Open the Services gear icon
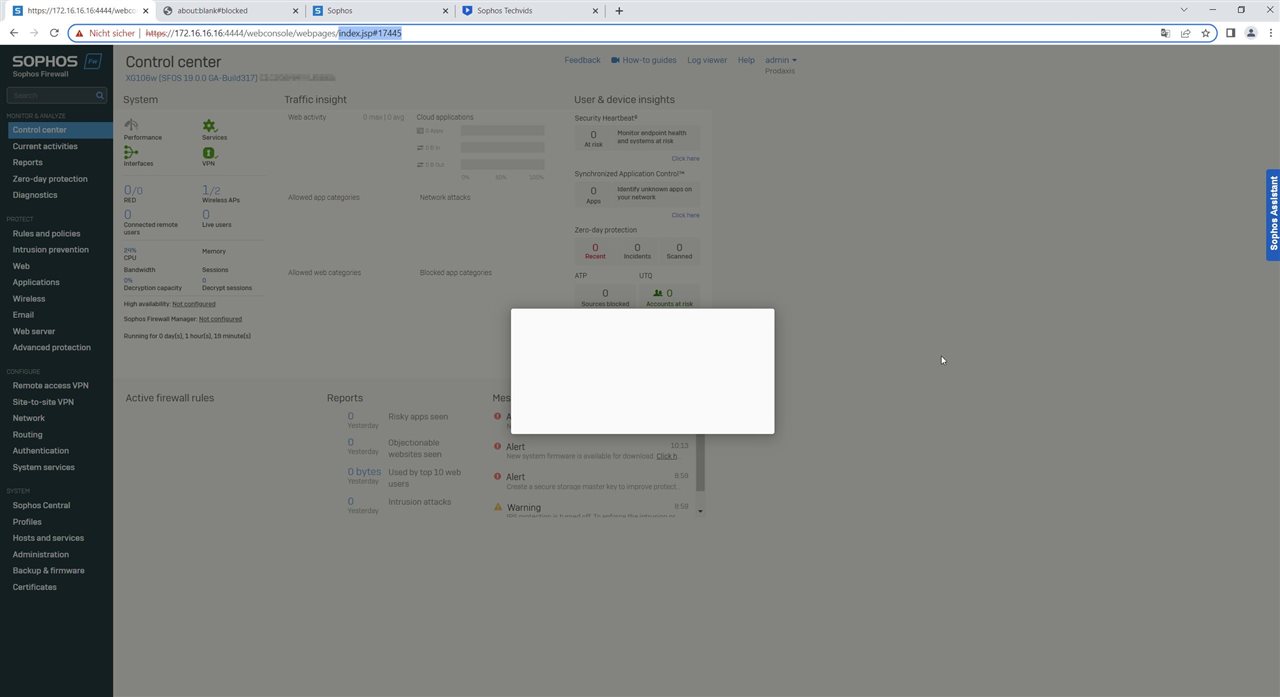Screen dimensions: 1280x697 pyautogui.click(x=209, y=126)
